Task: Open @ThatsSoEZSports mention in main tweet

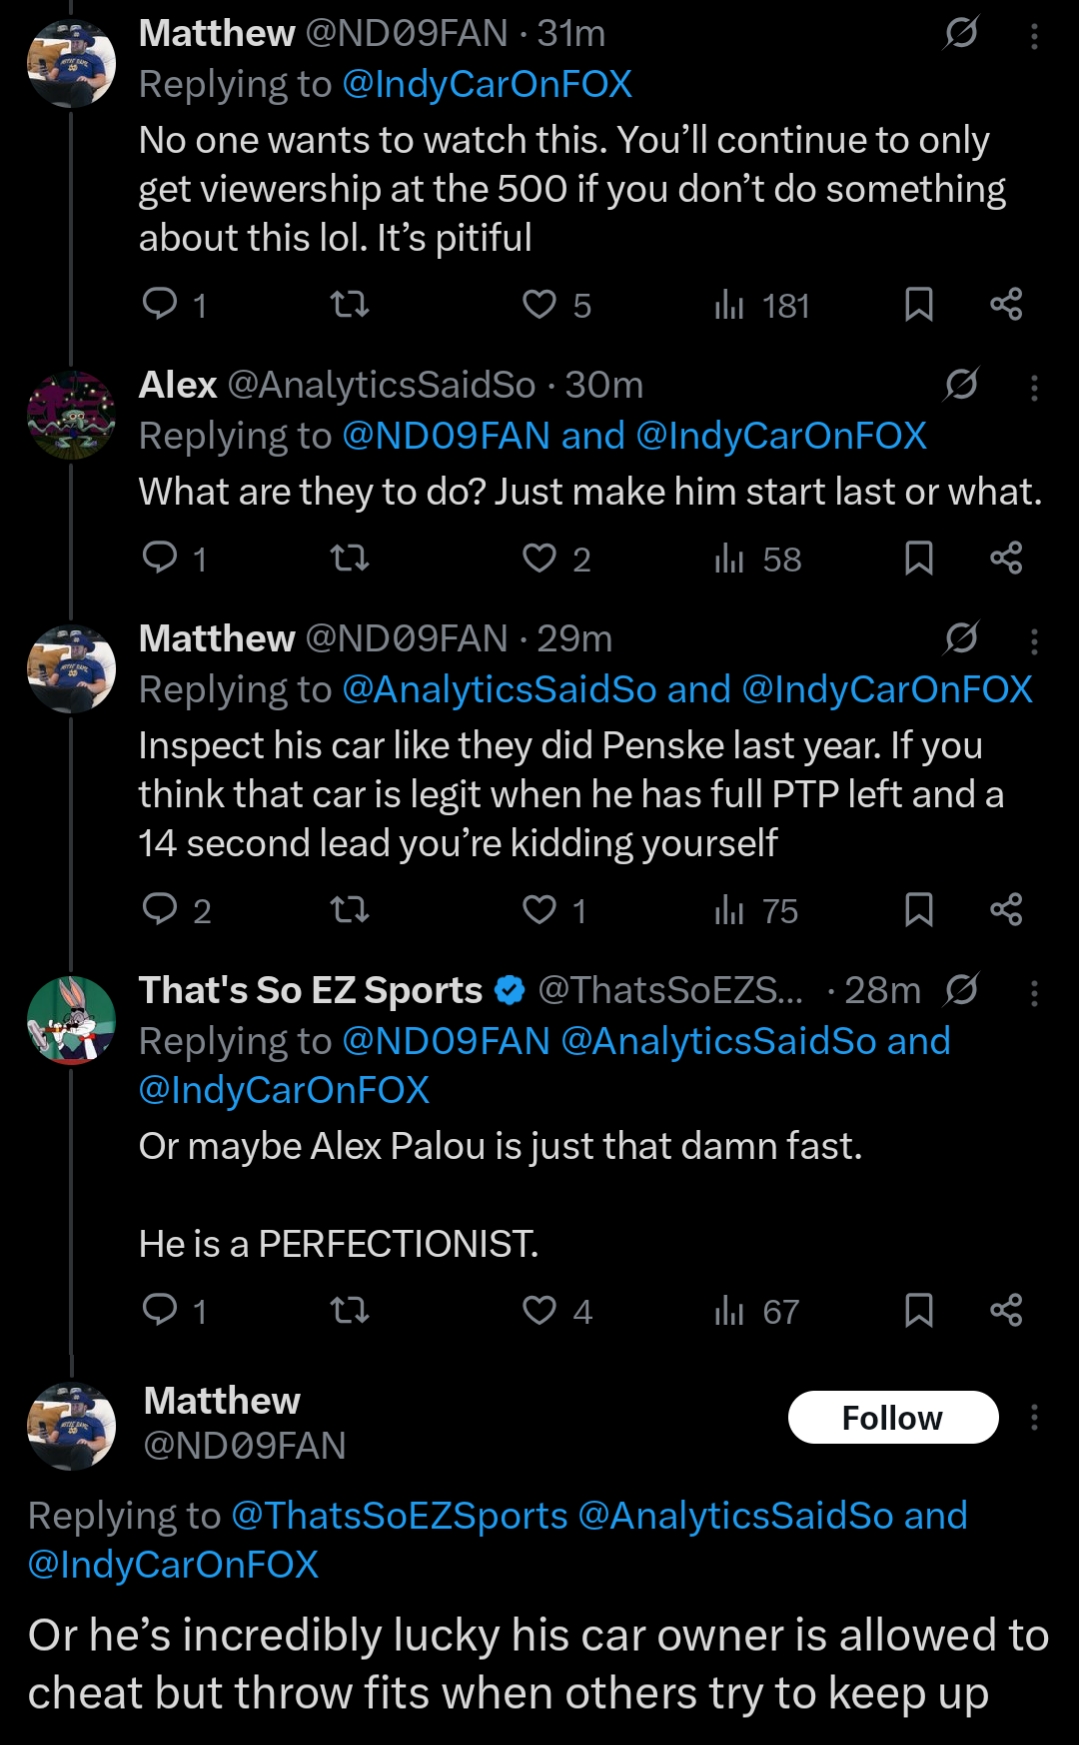Action: point(399,1515)
